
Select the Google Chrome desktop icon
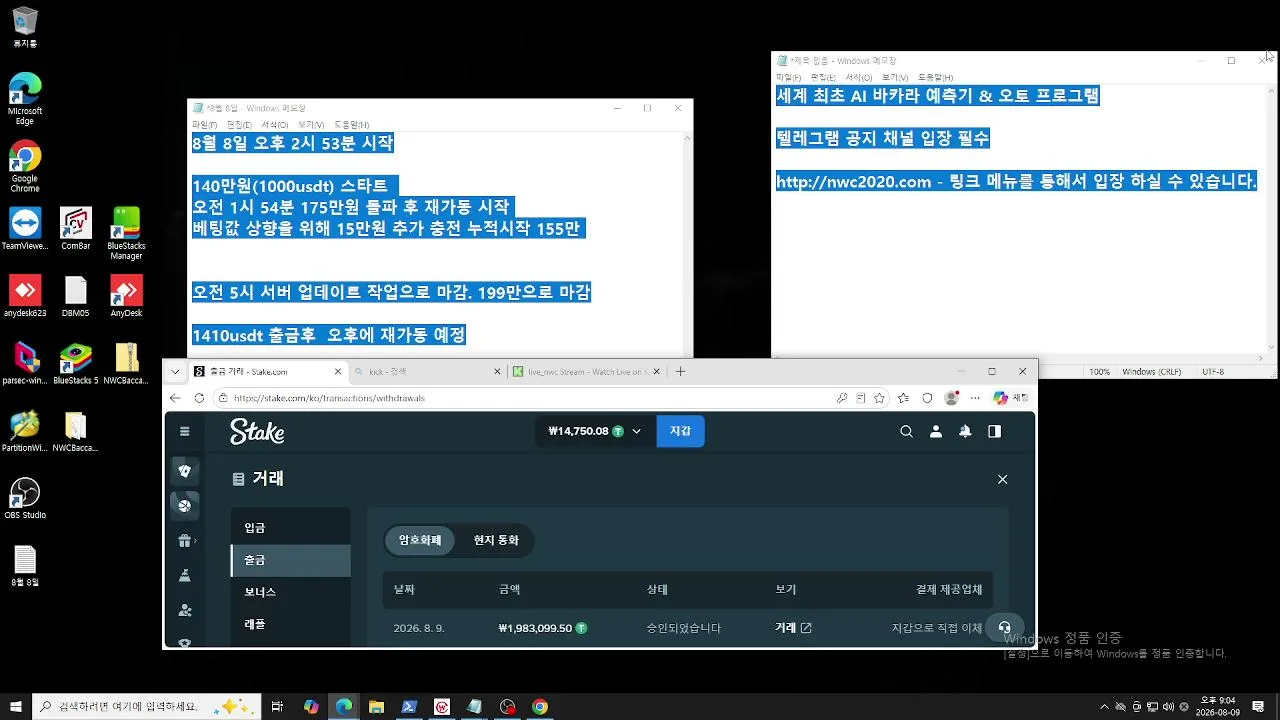(x=25, y=167)
